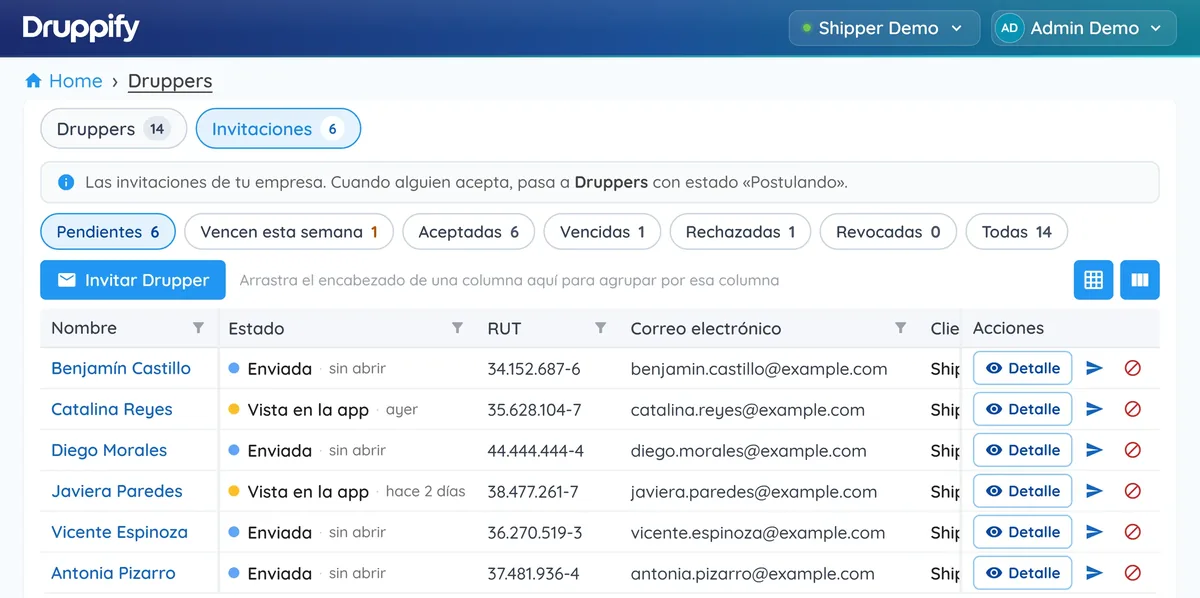Viewport: 1200px width, 598px height.
Task: Open Detalle for Javiera Paredes
Action: pos(1022,491)
